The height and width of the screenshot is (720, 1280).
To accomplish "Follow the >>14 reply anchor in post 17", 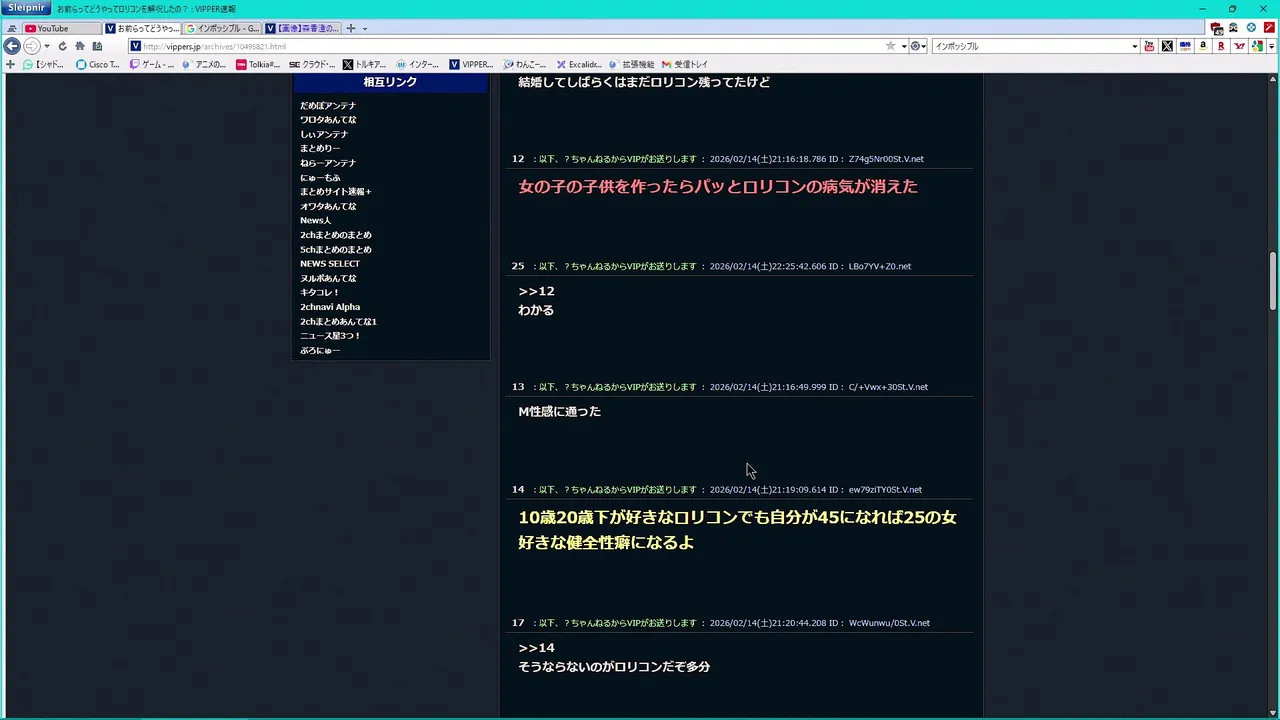I will coord(536,648).
